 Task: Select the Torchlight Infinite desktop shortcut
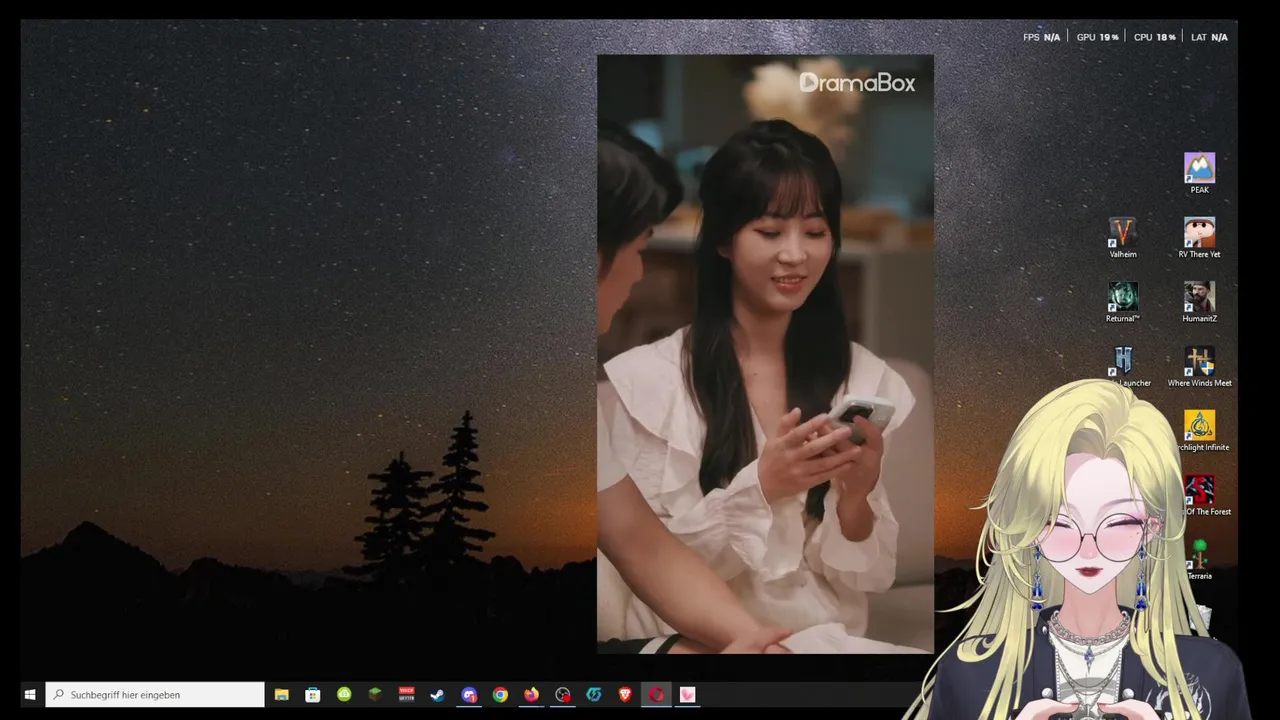[1200, 431]
